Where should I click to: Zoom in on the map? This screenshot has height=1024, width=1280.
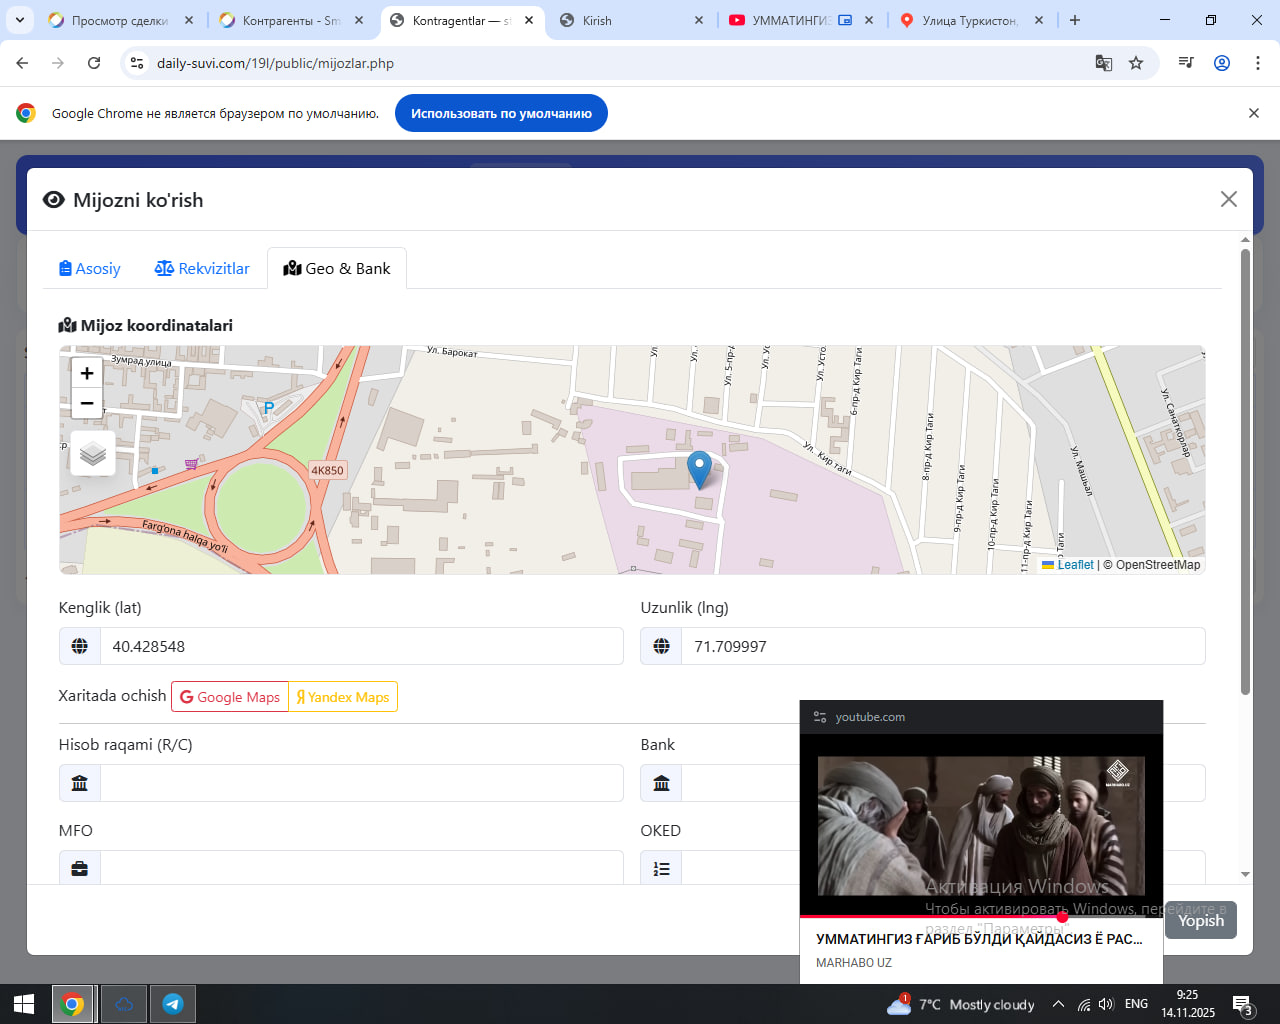(x=87, y=373)
